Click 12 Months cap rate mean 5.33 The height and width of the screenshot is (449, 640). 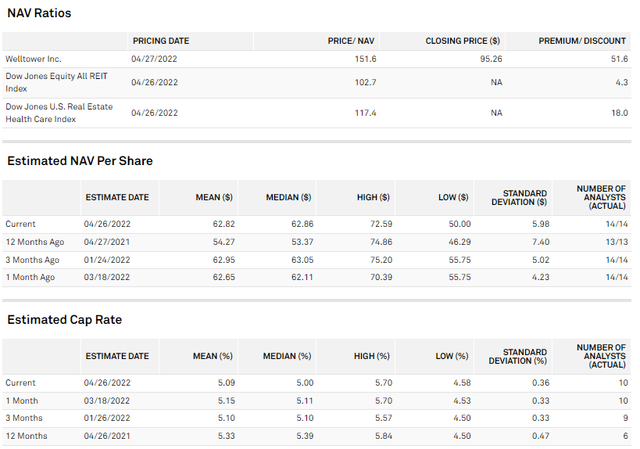pyautogui.click(x=226, y=436)
